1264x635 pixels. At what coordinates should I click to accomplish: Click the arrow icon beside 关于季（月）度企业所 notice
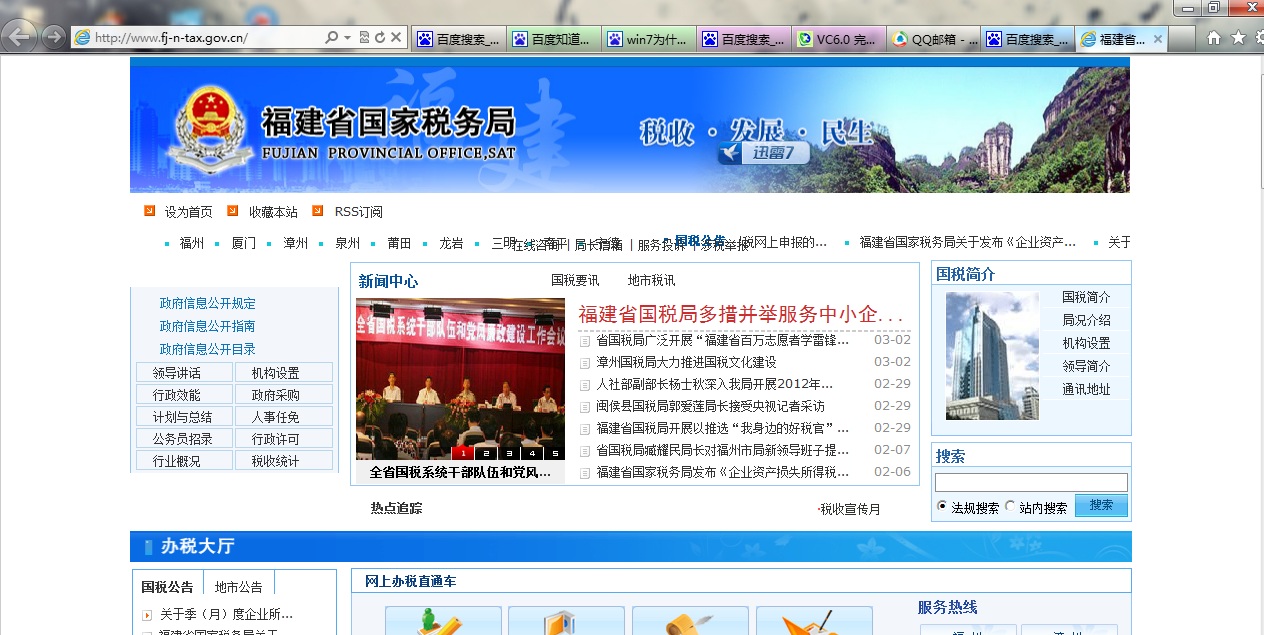click(x=147, y=615)
